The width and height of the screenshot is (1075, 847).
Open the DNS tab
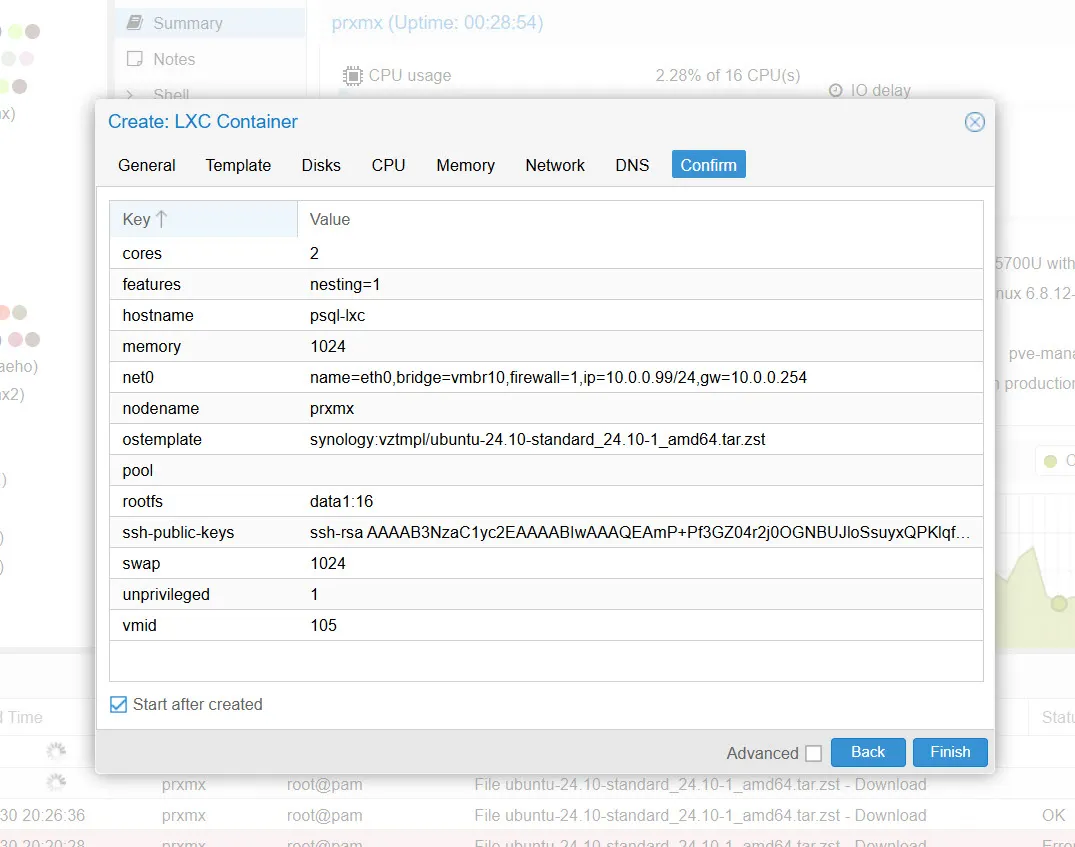pyautogui.click(x=632, y=165)
